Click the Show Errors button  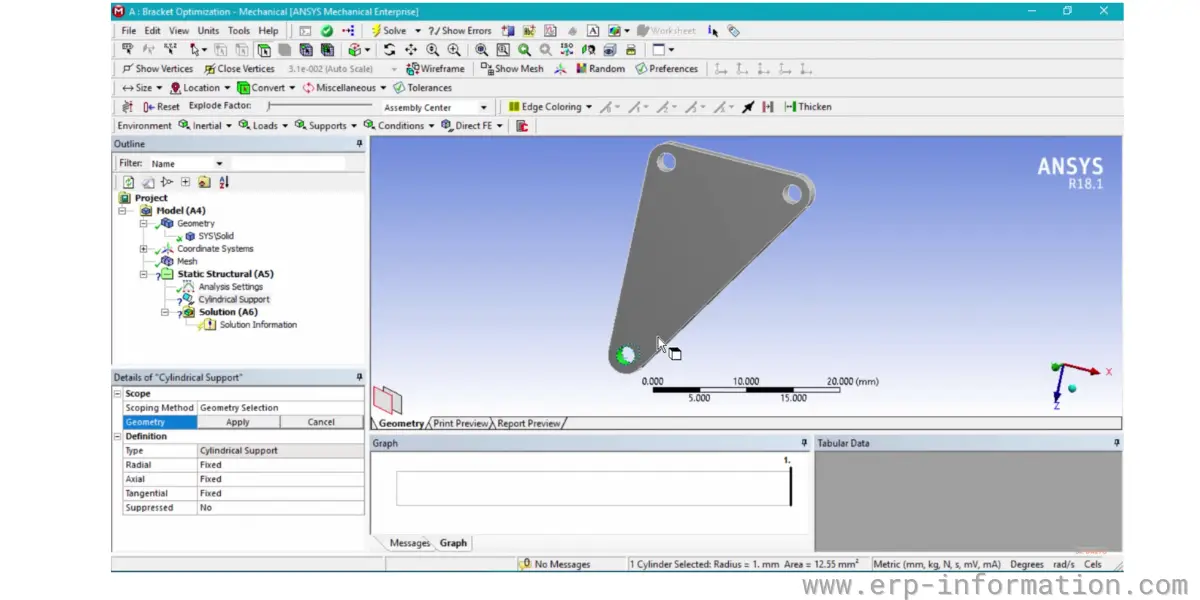point(459,31)
